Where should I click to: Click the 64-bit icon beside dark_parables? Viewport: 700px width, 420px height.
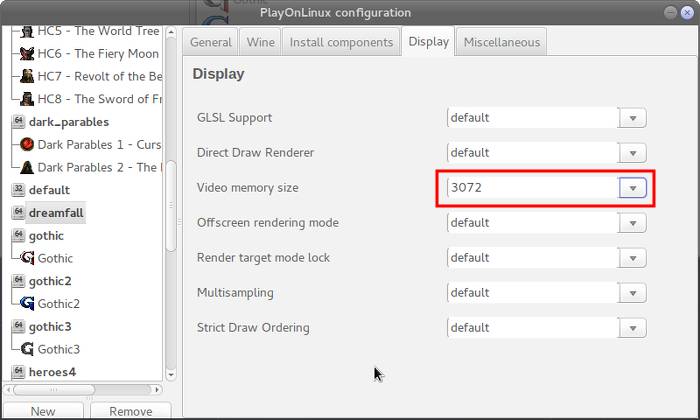click(18, 121)
